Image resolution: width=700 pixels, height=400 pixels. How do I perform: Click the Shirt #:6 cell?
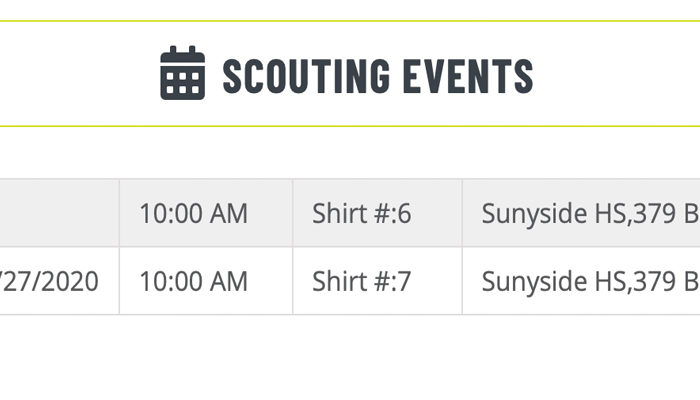(x=377, y=213)
